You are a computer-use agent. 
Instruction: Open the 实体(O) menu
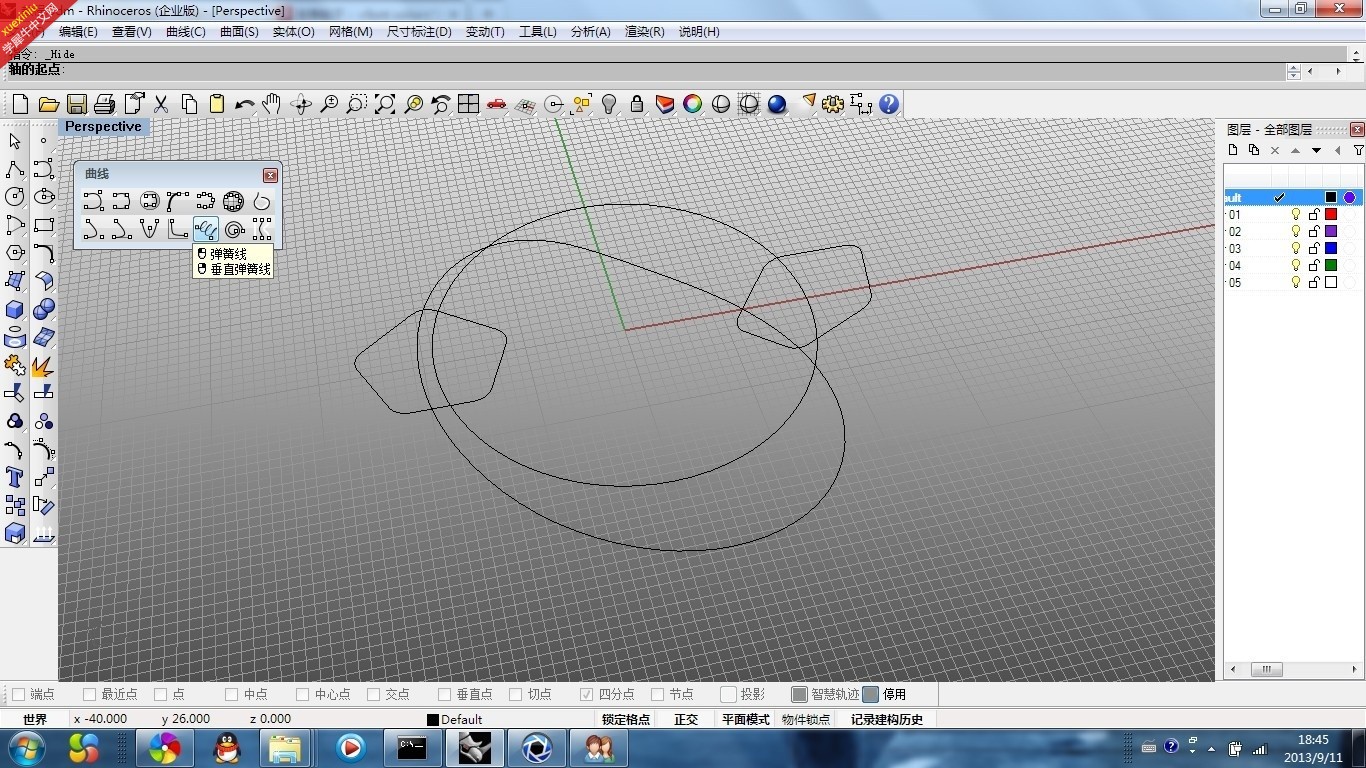point(293,31)
